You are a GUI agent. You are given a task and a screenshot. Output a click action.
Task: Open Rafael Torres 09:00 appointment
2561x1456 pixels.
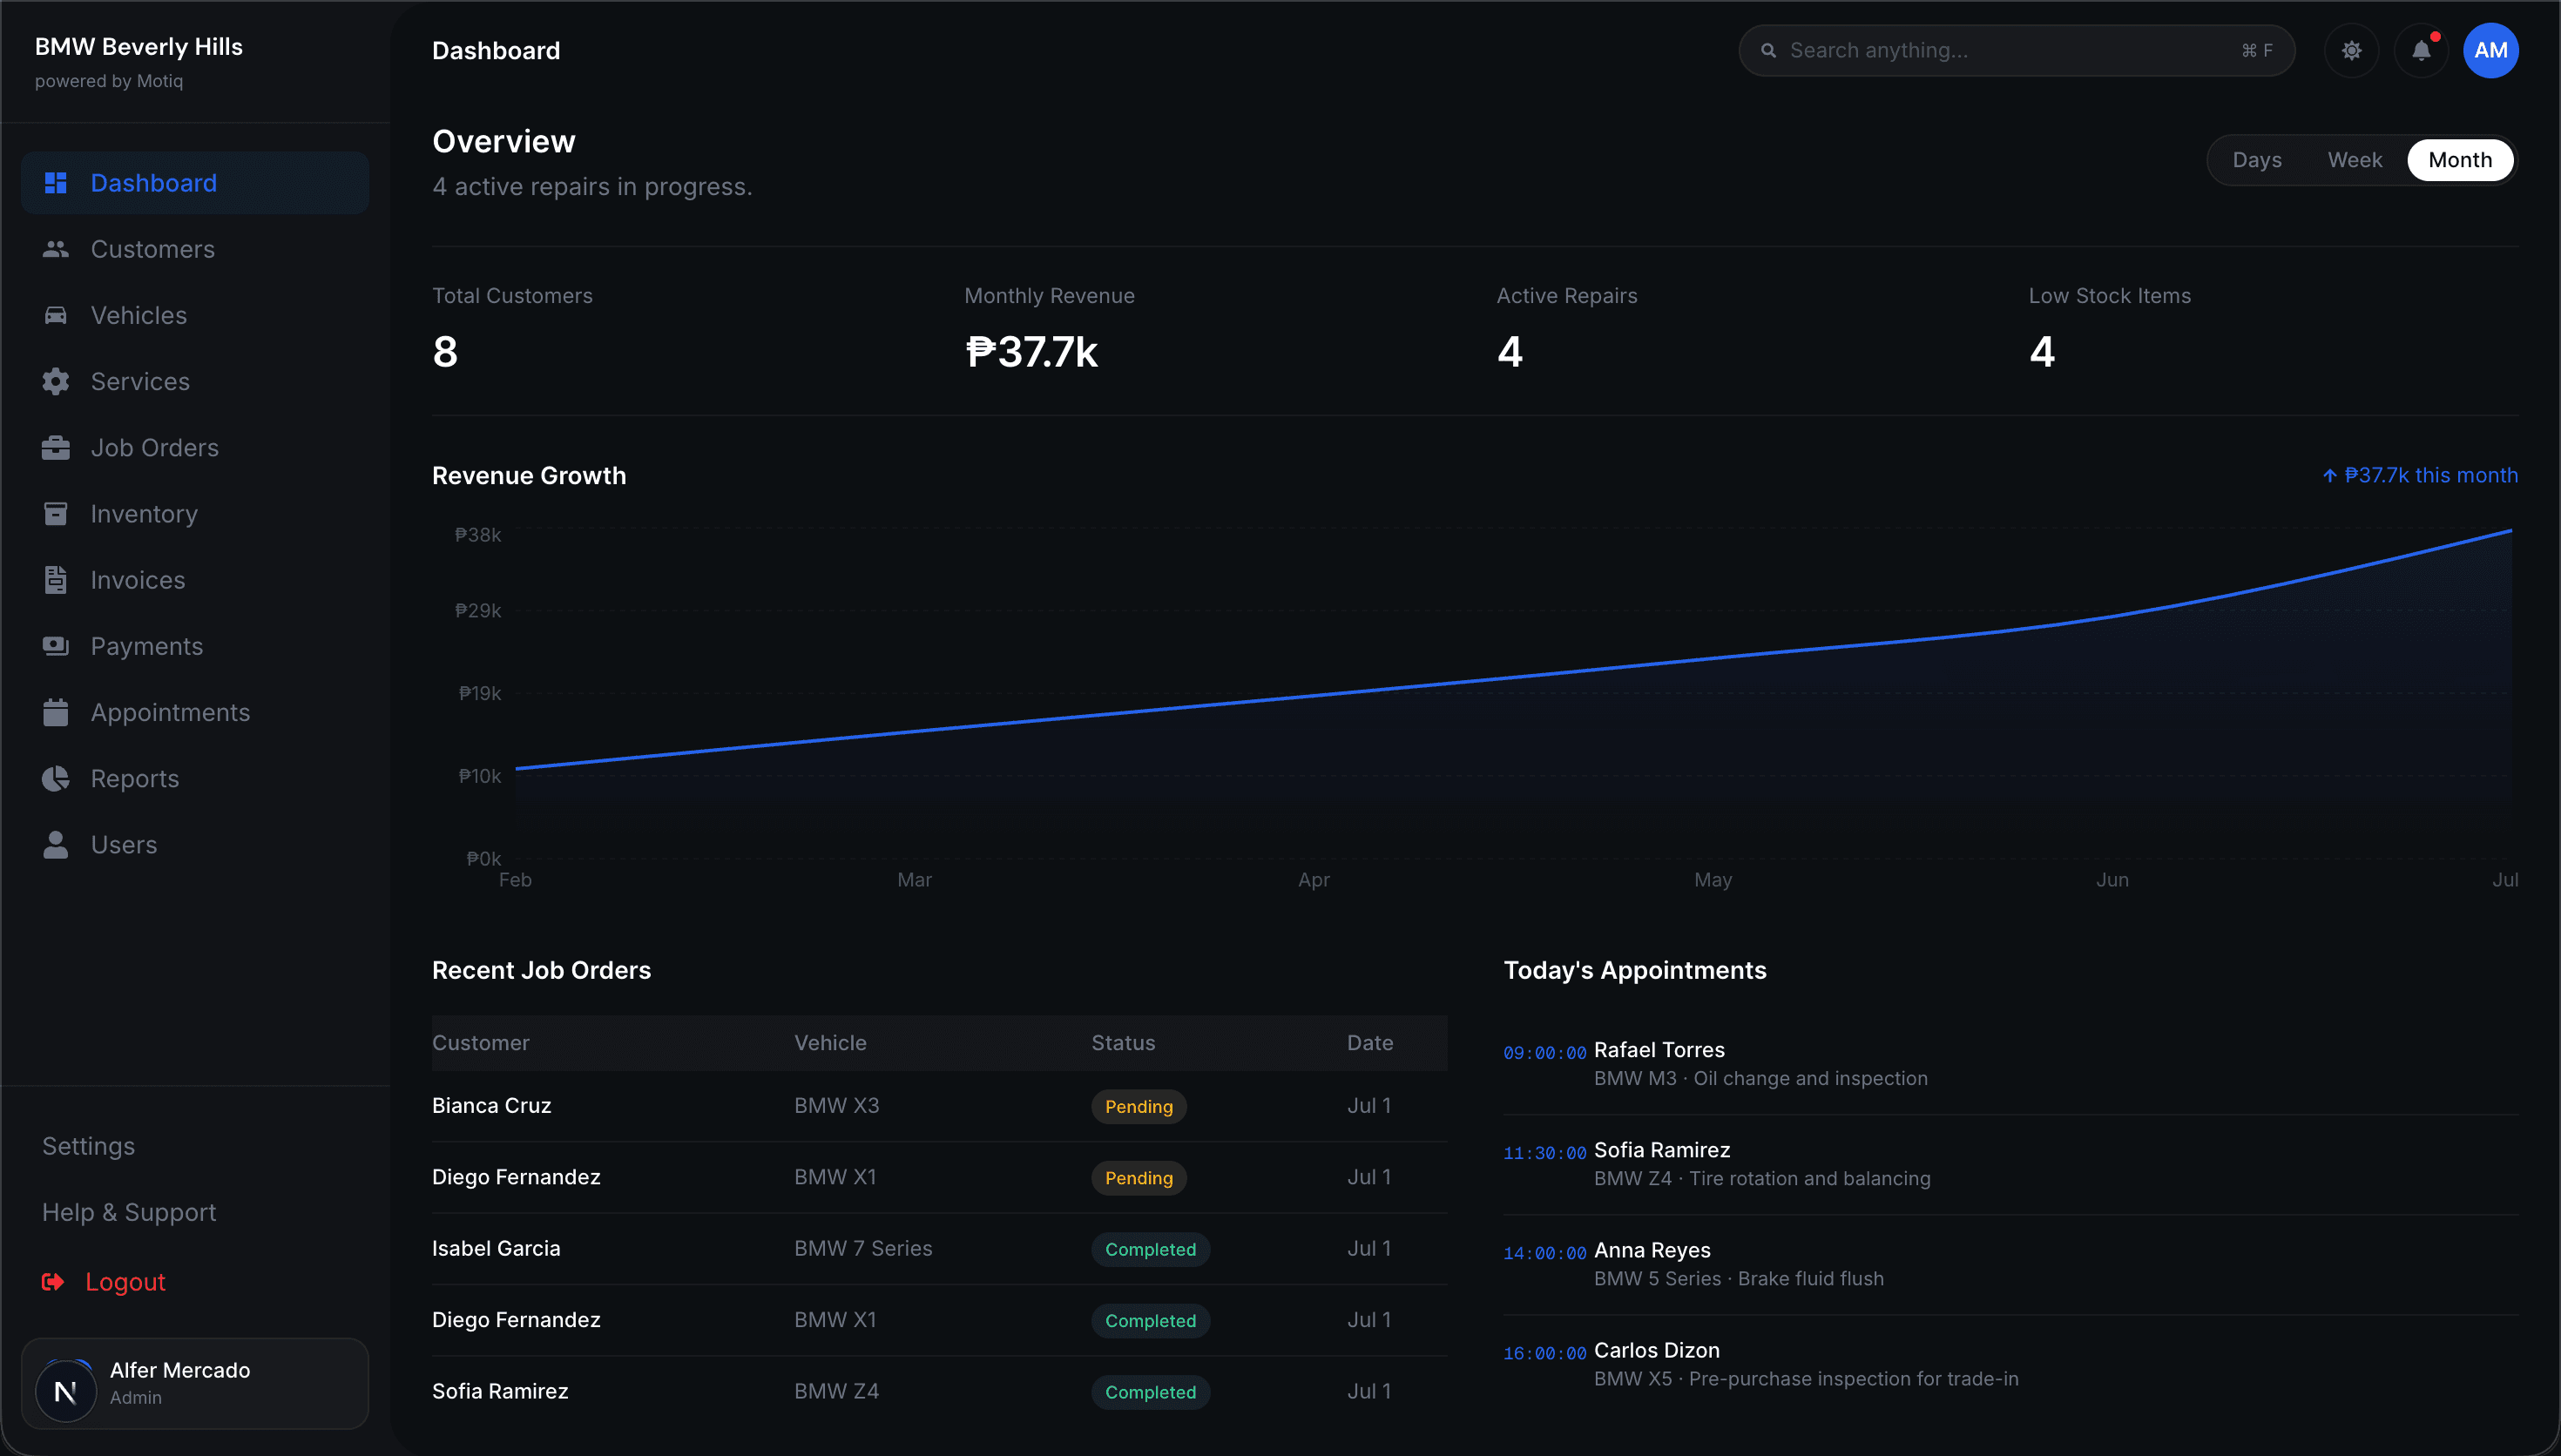coord(2010,1064)
